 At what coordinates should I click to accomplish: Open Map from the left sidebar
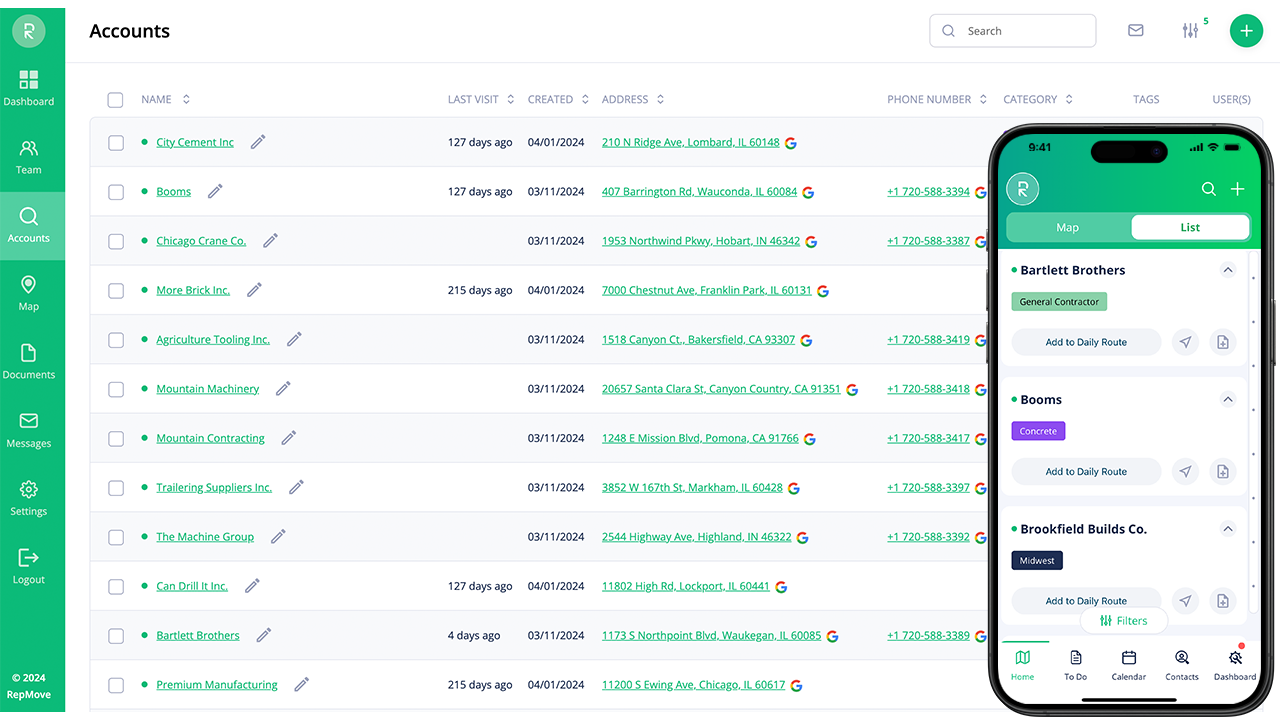tap(29, 294)
